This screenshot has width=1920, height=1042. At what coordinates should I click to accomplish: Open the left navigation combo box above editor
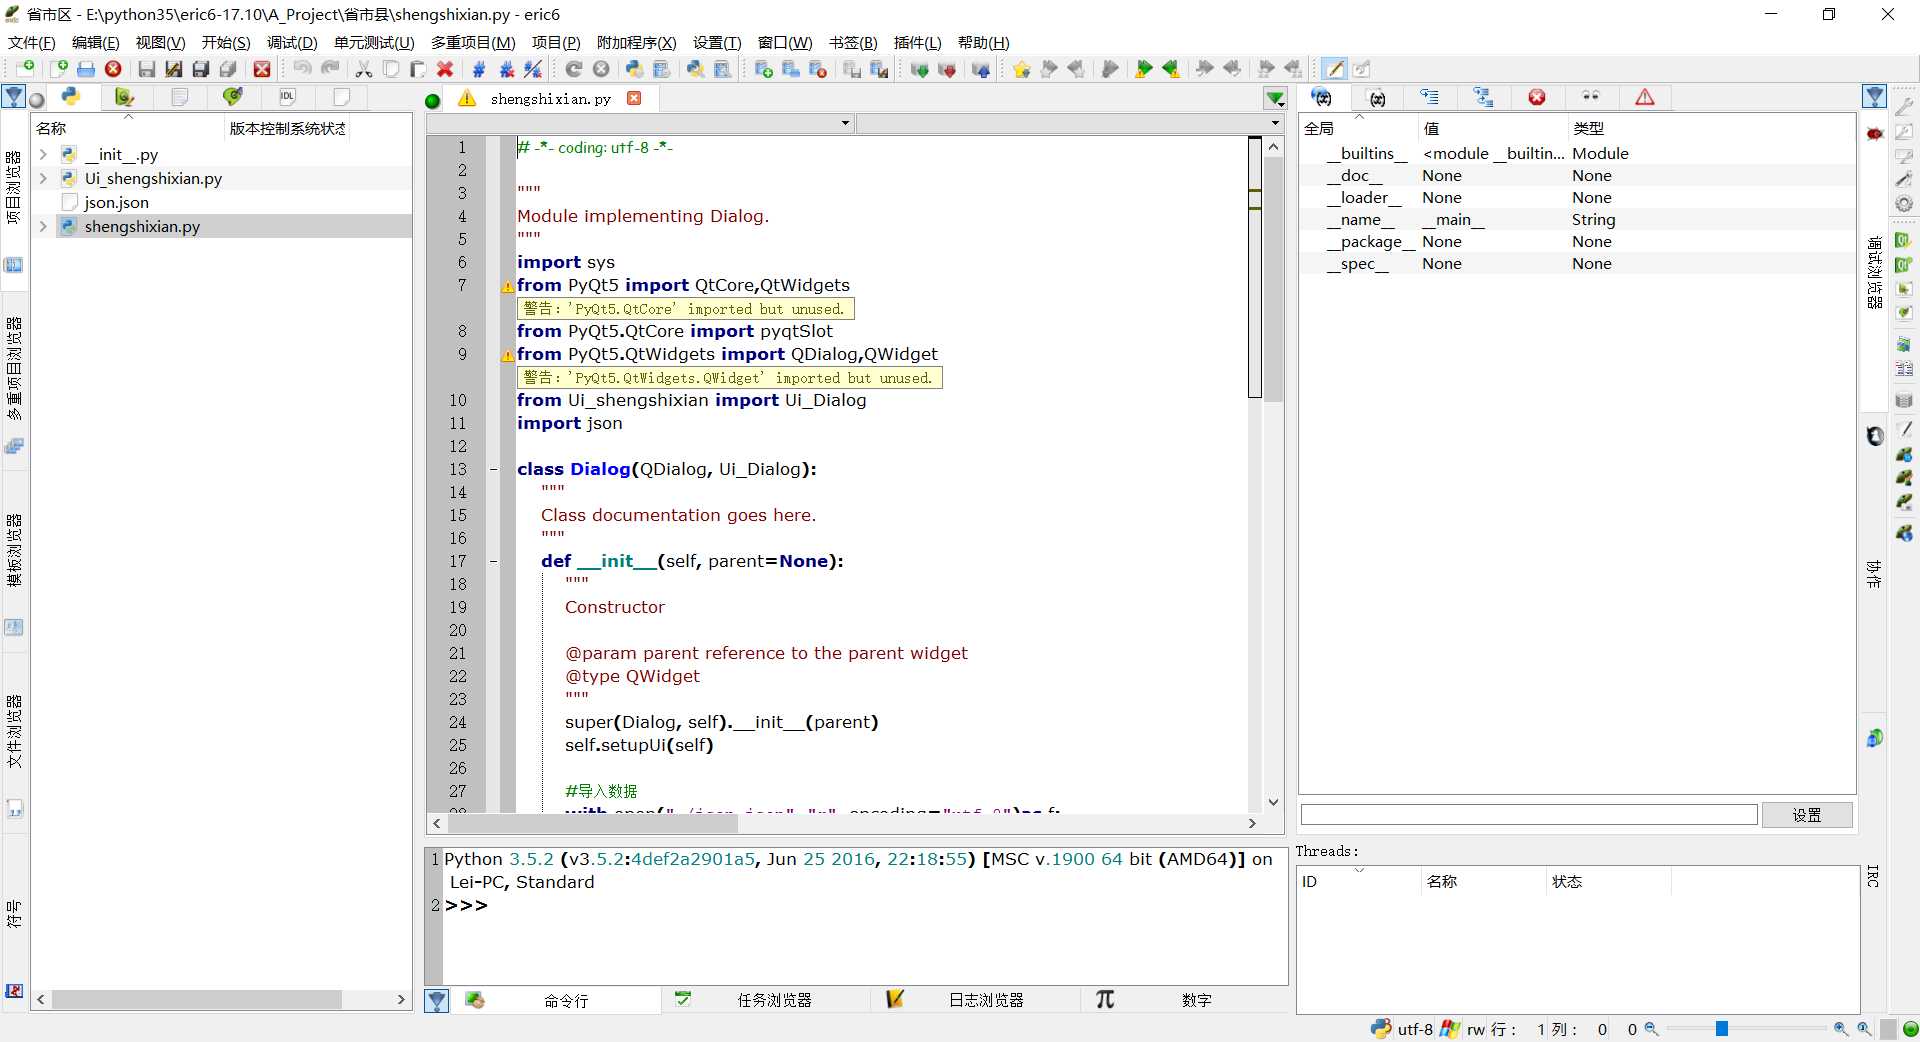coord(640,123)
